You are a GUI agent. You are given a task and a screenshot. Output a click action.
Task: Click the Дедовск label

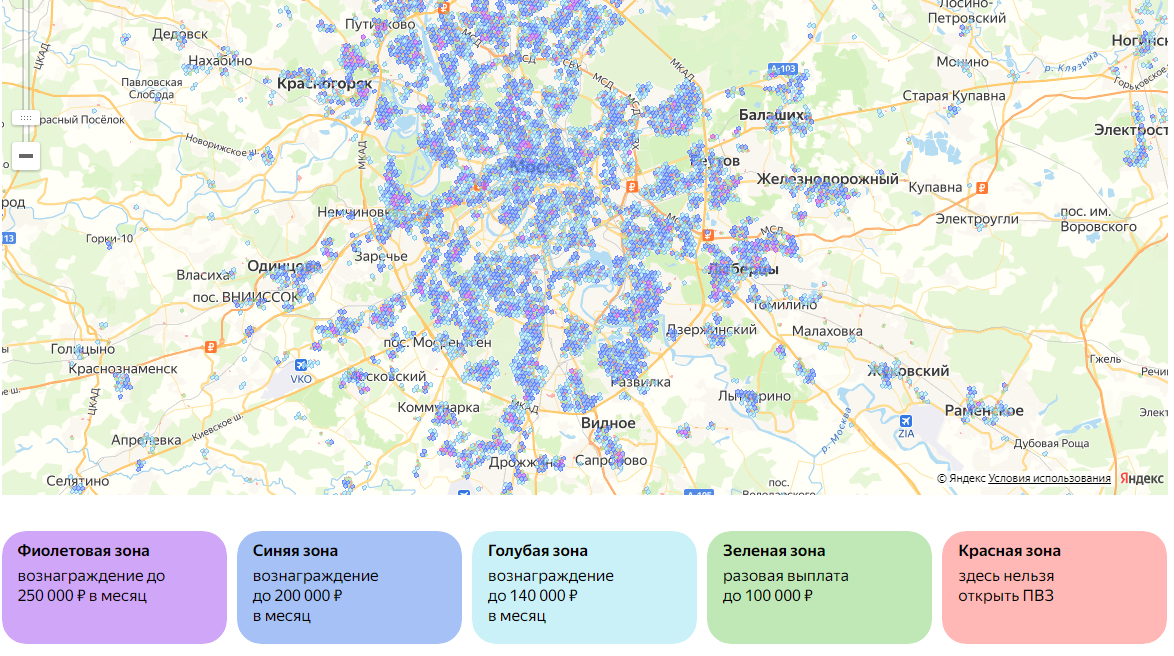[180, 34]
